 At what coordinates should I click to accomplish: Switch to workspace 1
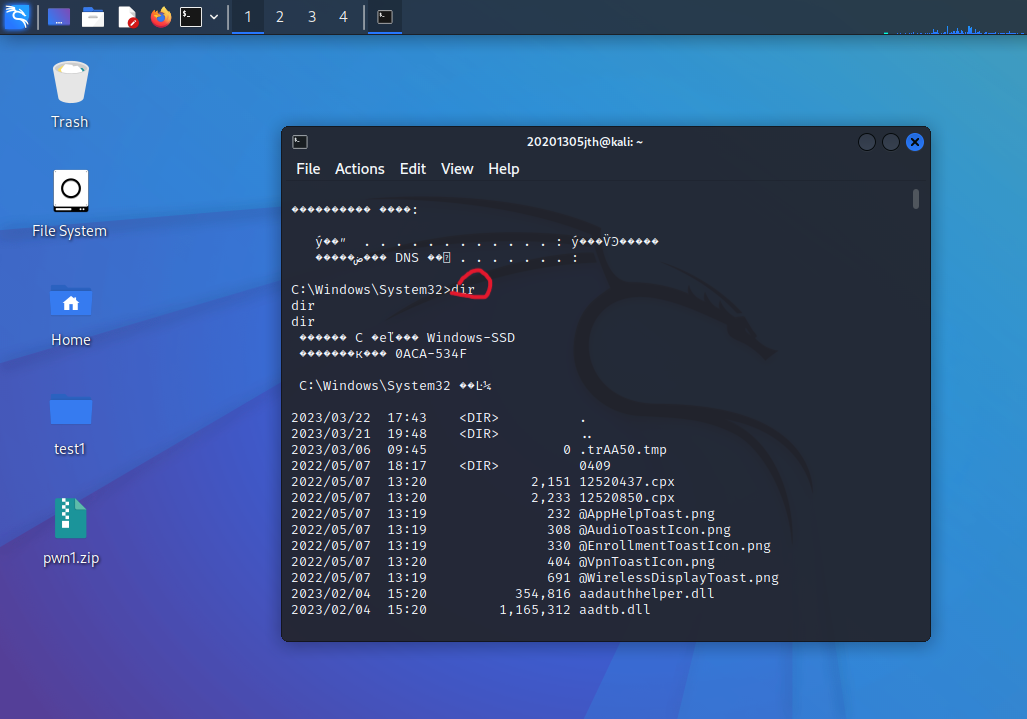(248, 17)
